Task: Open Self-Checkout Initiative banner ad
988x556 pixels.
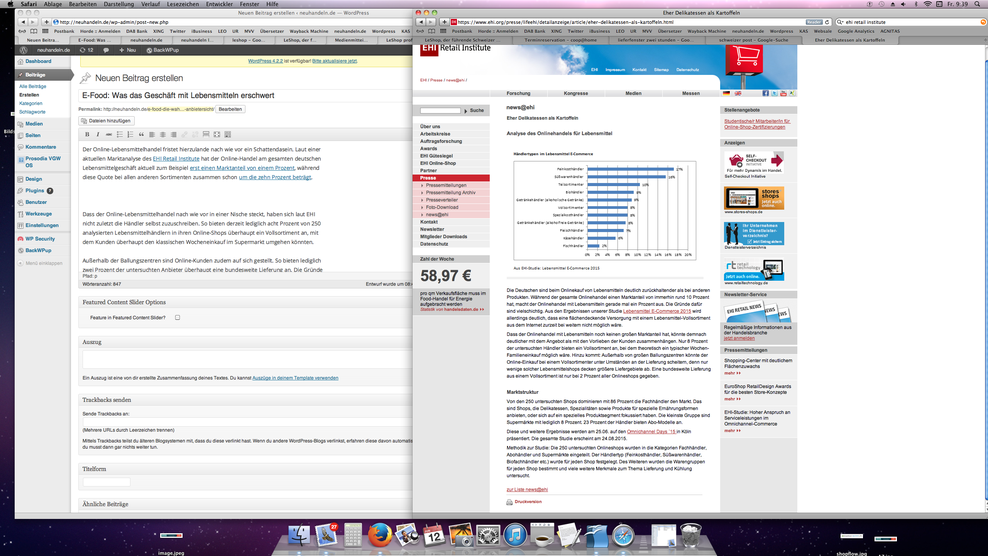Action: click(x=754, y=163)
